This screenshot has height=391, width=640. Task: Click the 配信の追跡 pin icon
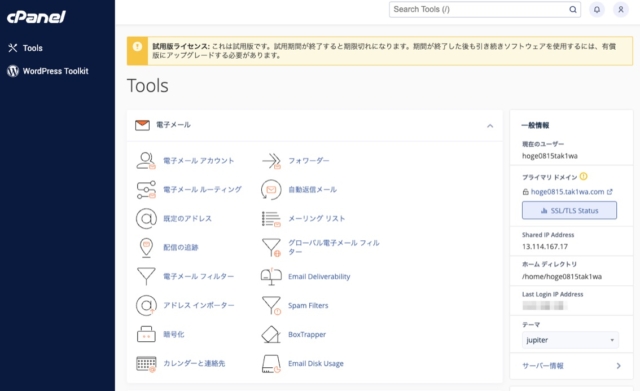tap(146, 247)
